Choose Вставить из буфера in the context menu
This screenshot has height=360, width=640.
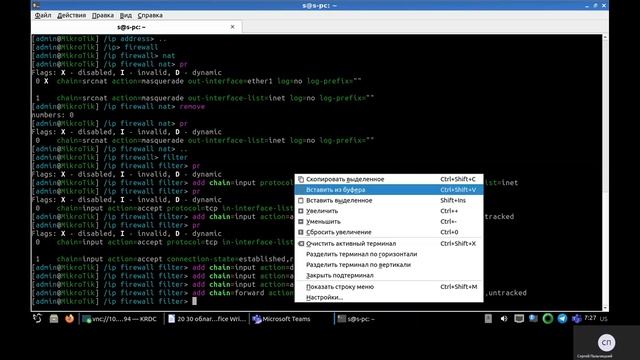tap(389, 190)
